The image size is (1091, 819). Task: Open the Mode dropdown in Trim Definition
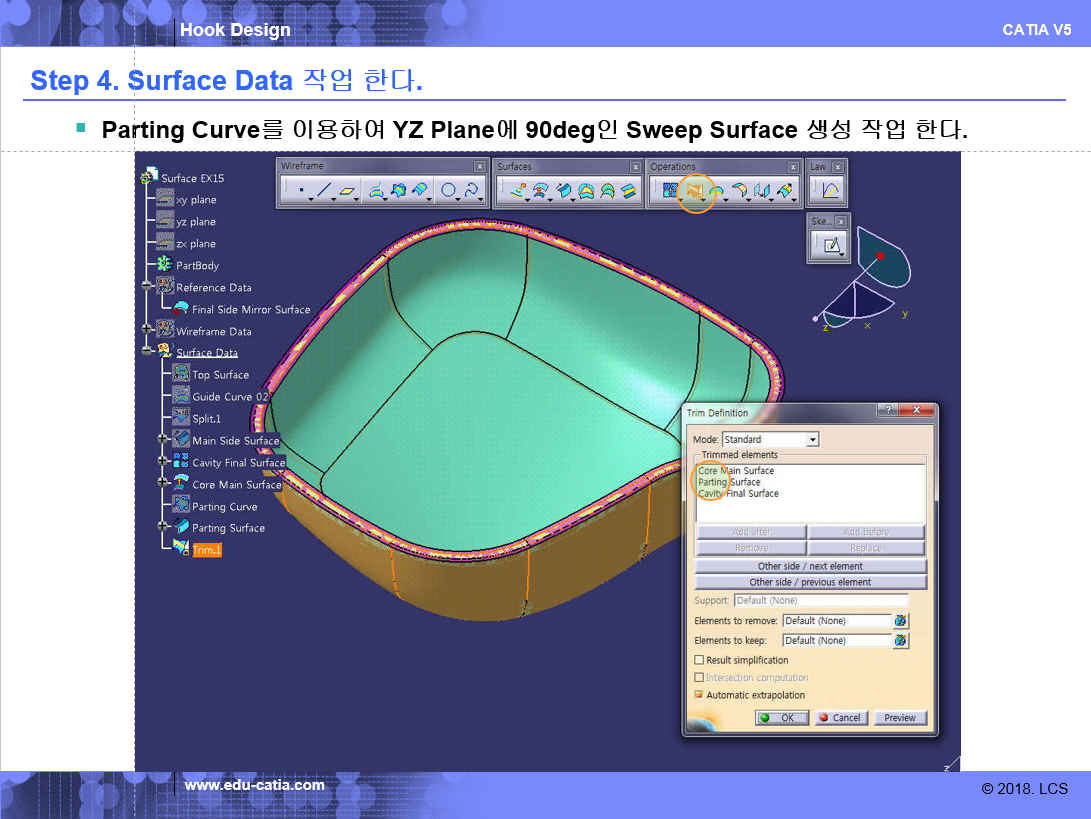coord(812,440)
